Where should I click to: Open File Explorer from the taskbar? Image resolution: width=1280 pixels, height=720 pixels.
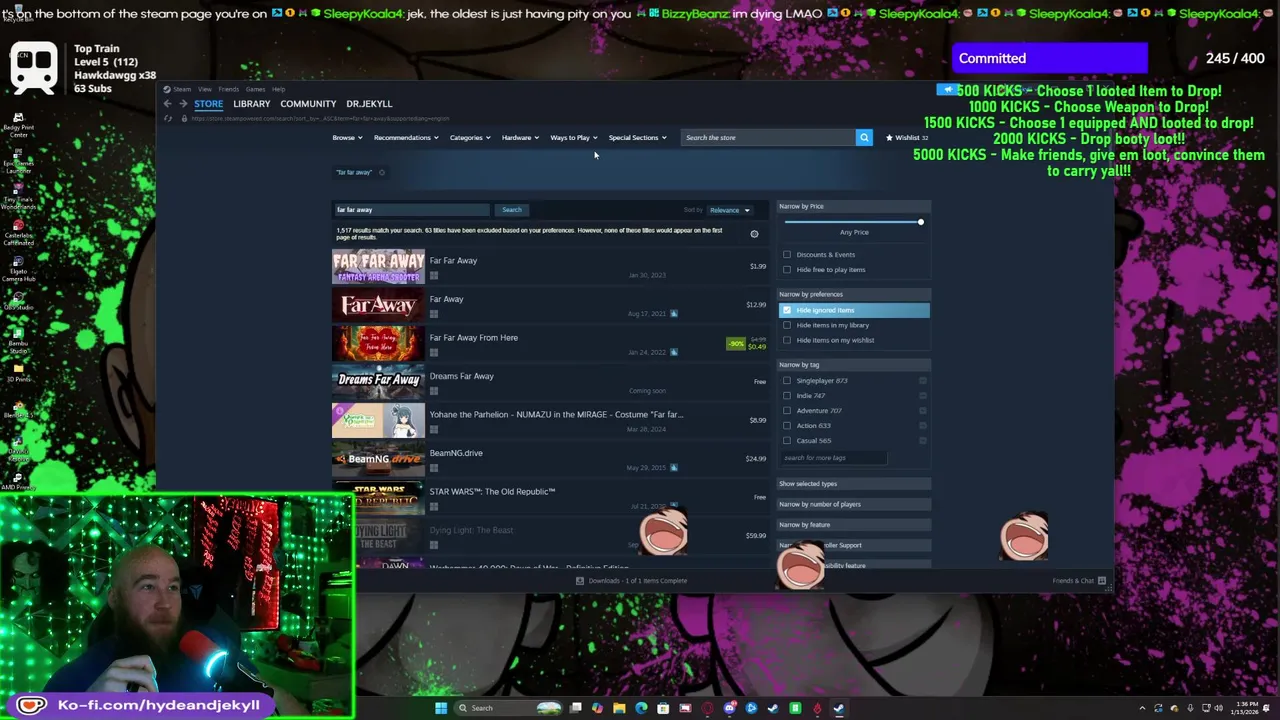click(619, 708)
